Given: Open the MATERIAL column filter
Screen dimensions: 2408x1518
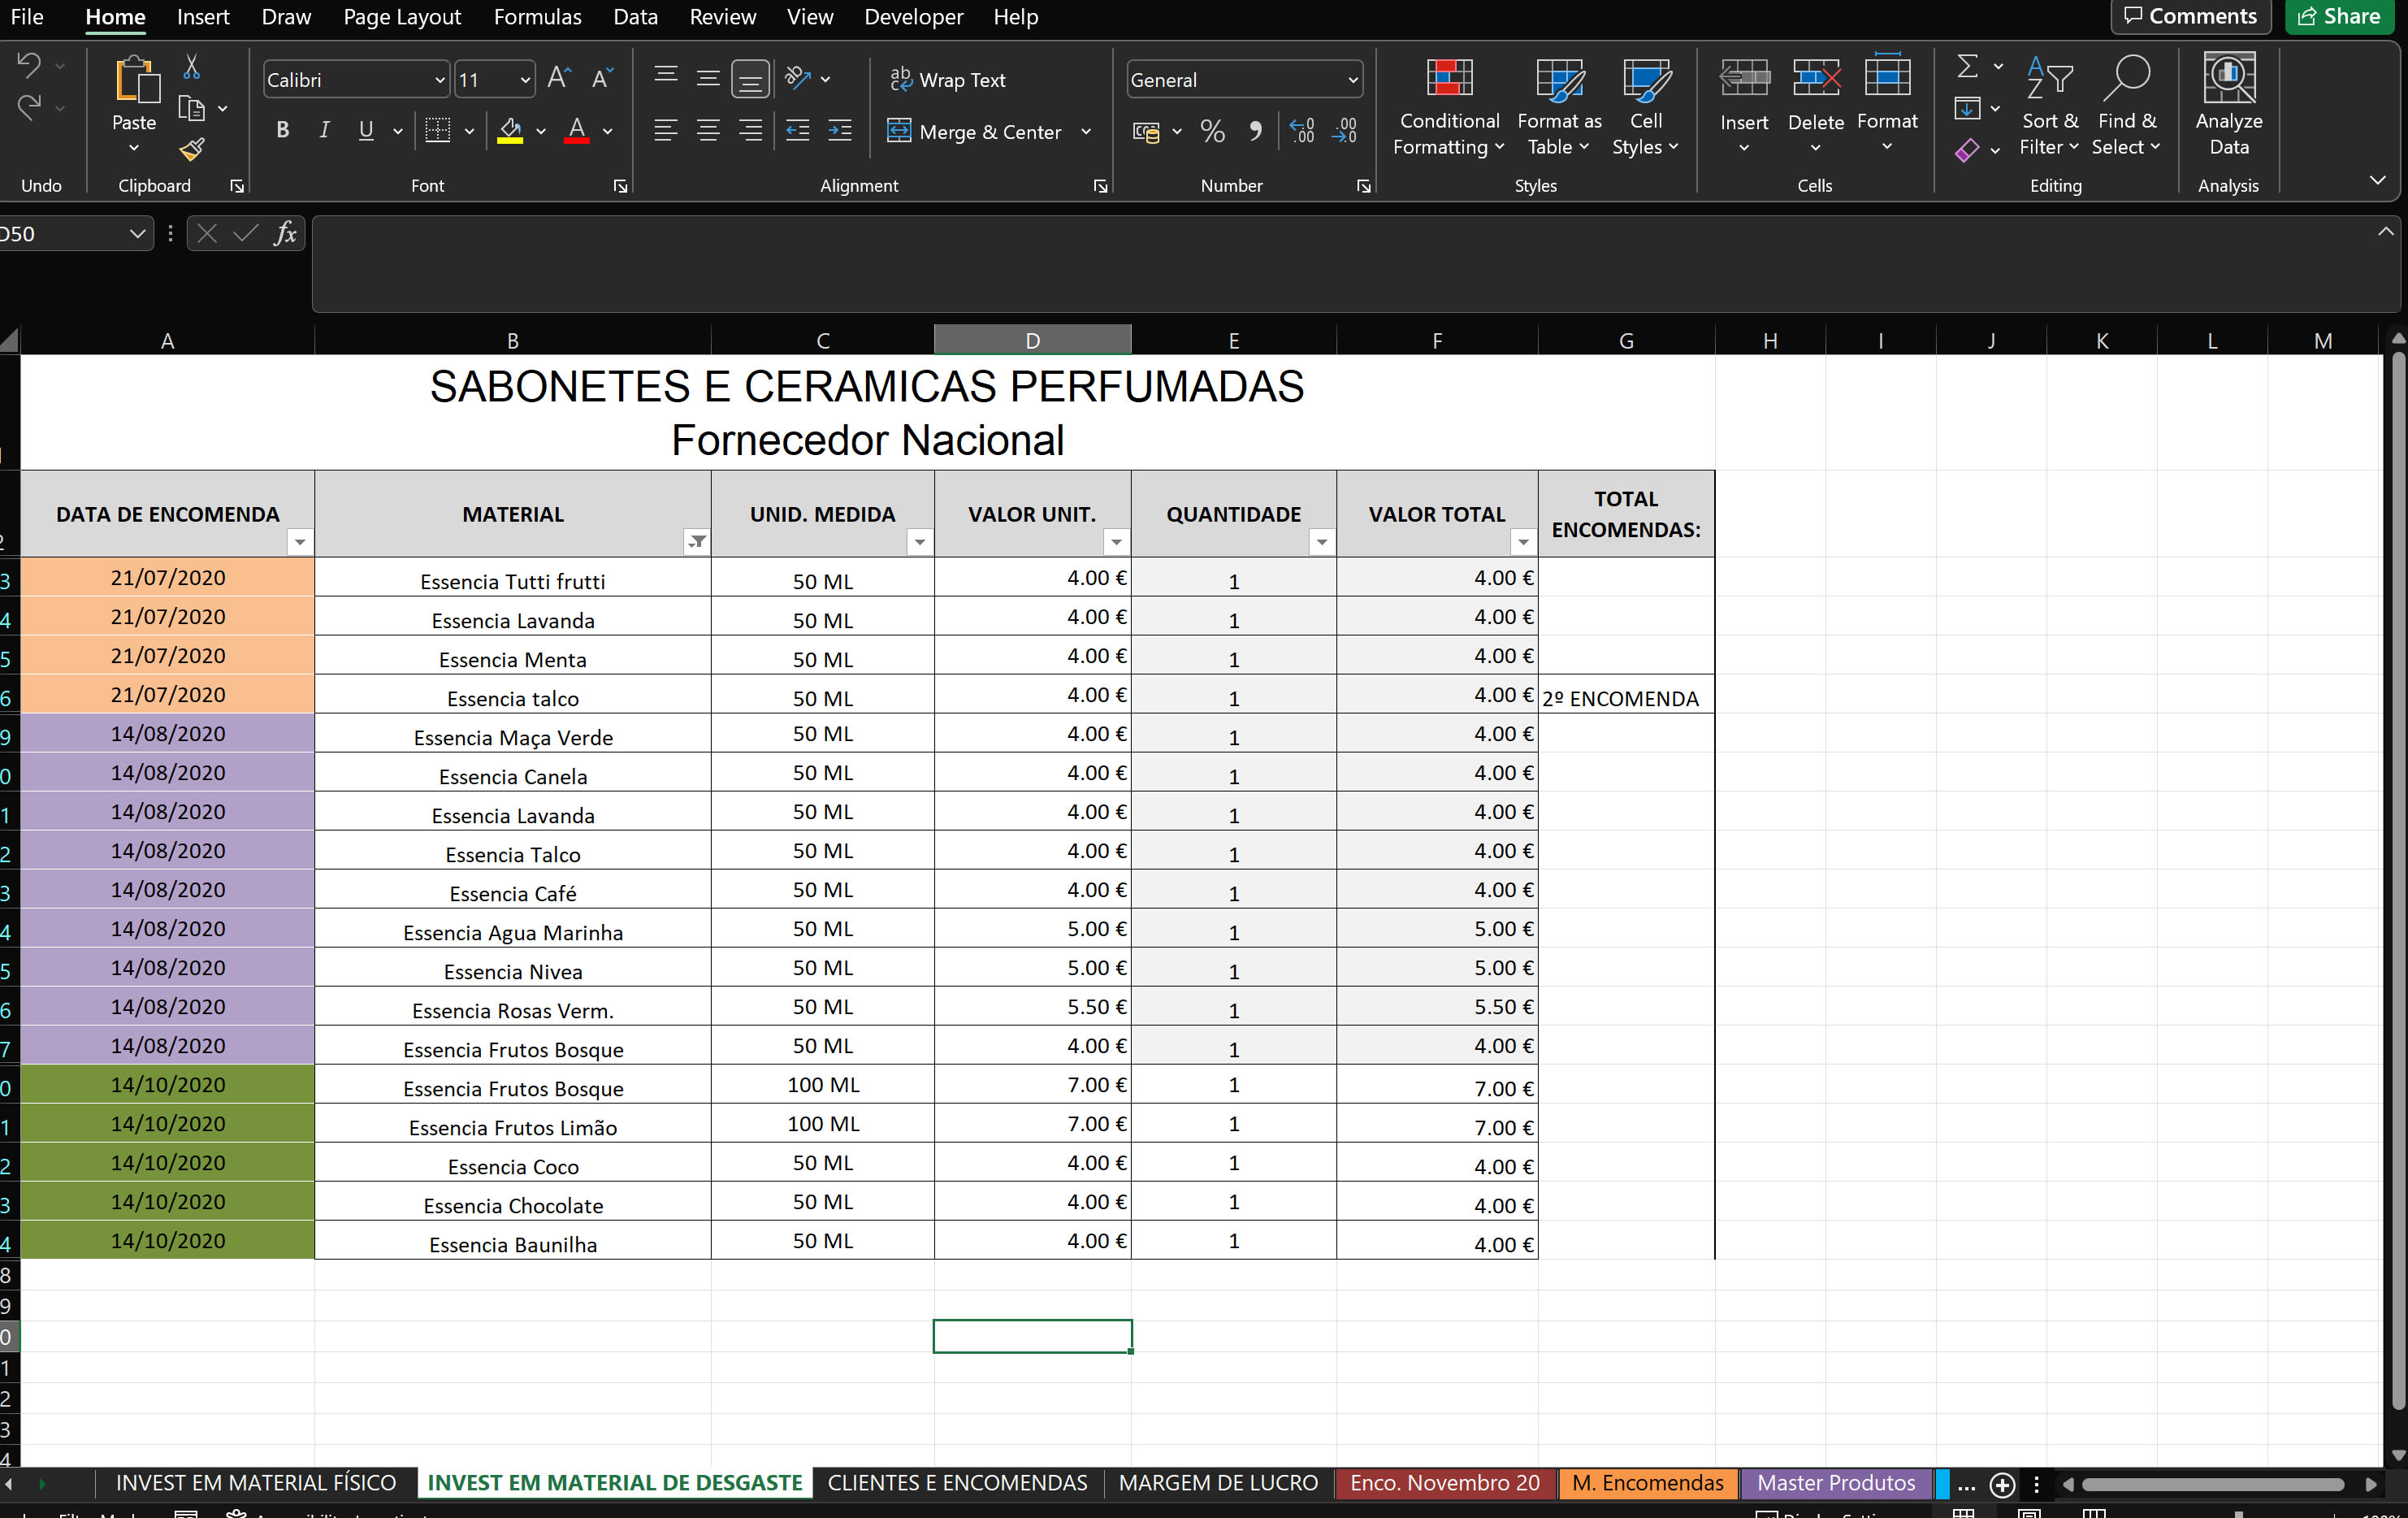Looking at the screenshot, I should [x=697, y=543].
